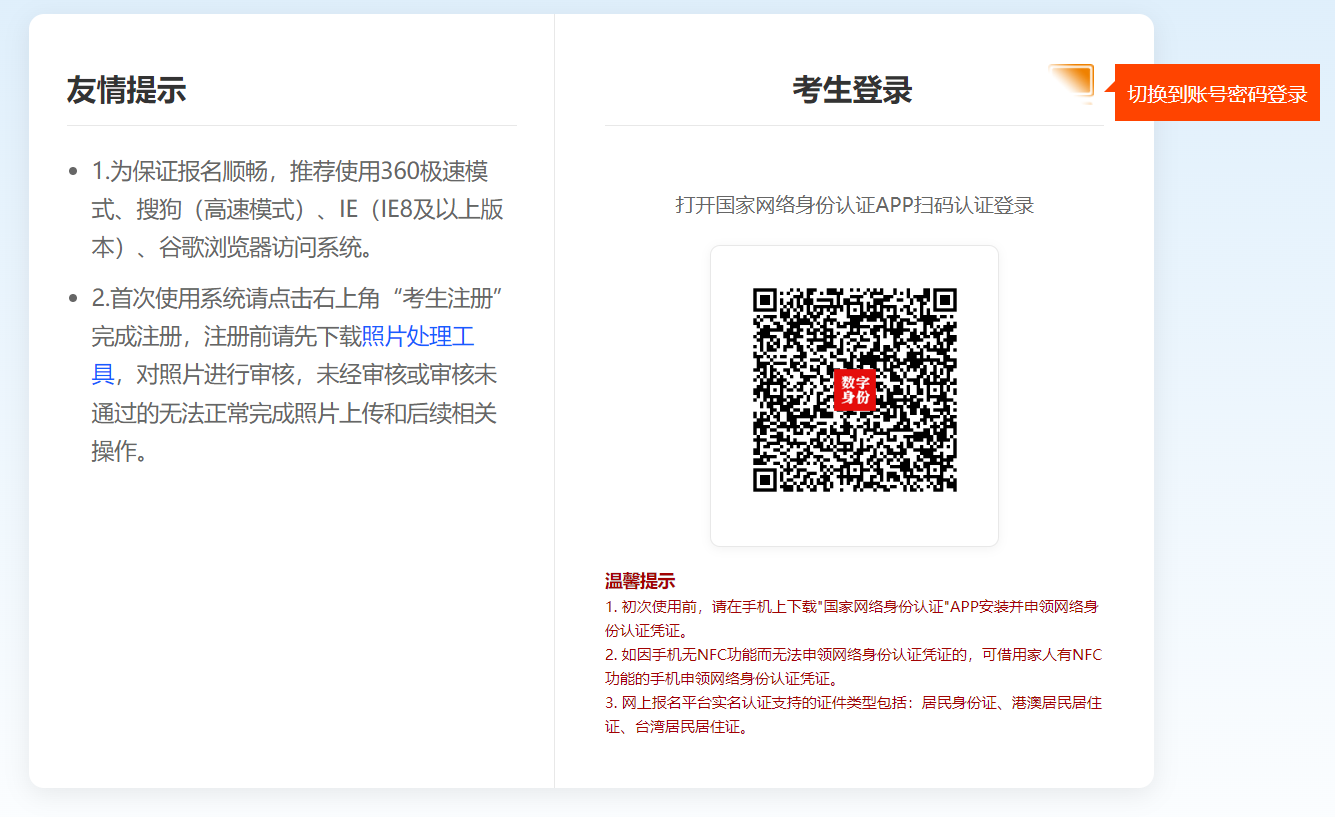Click the 打开国家网络身份认证APP扫码认证登录 instruction text
Viewport: 1335px width, 817px height.
point(854,205)
